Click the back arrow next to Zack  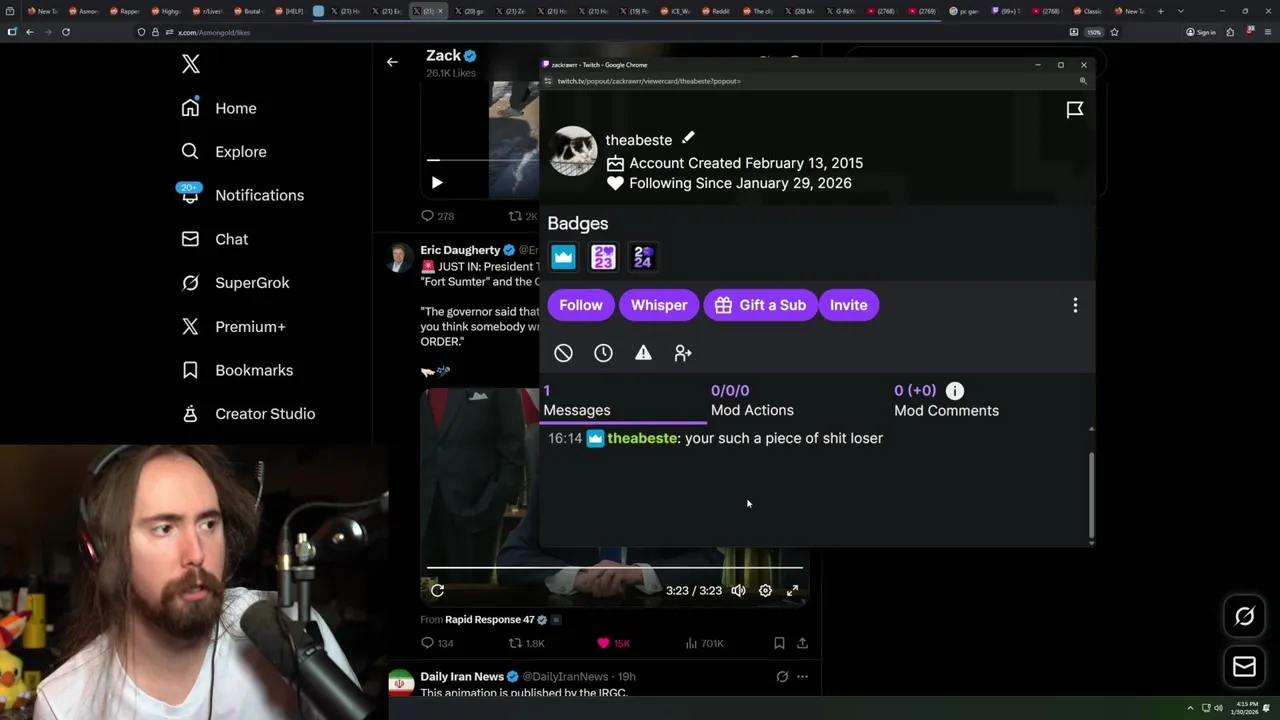(x=392, y=62)
